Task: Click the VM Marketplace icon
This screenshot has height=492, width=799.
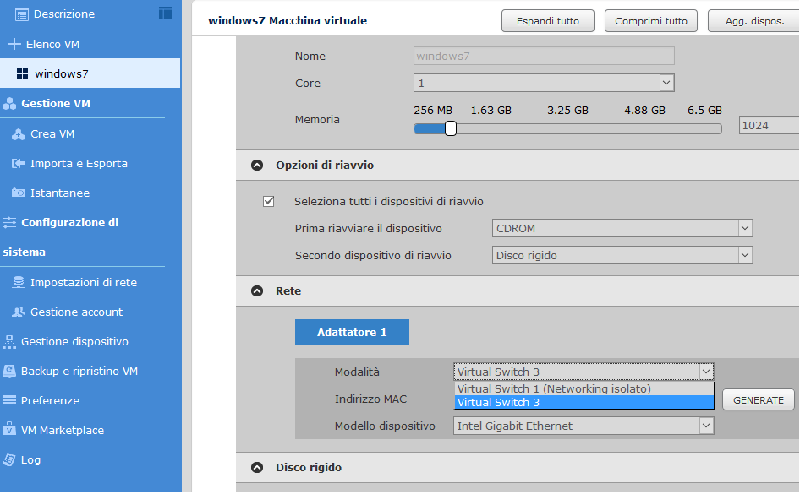Action: pyautogui.click(x=10, y=430)
